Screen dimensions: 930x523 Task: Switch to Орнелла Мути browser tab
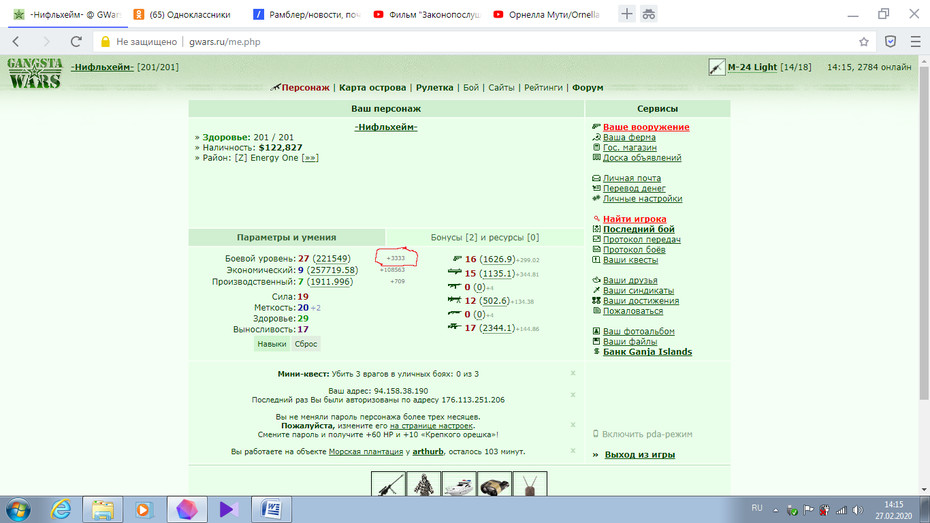click(x=546, y=14)
